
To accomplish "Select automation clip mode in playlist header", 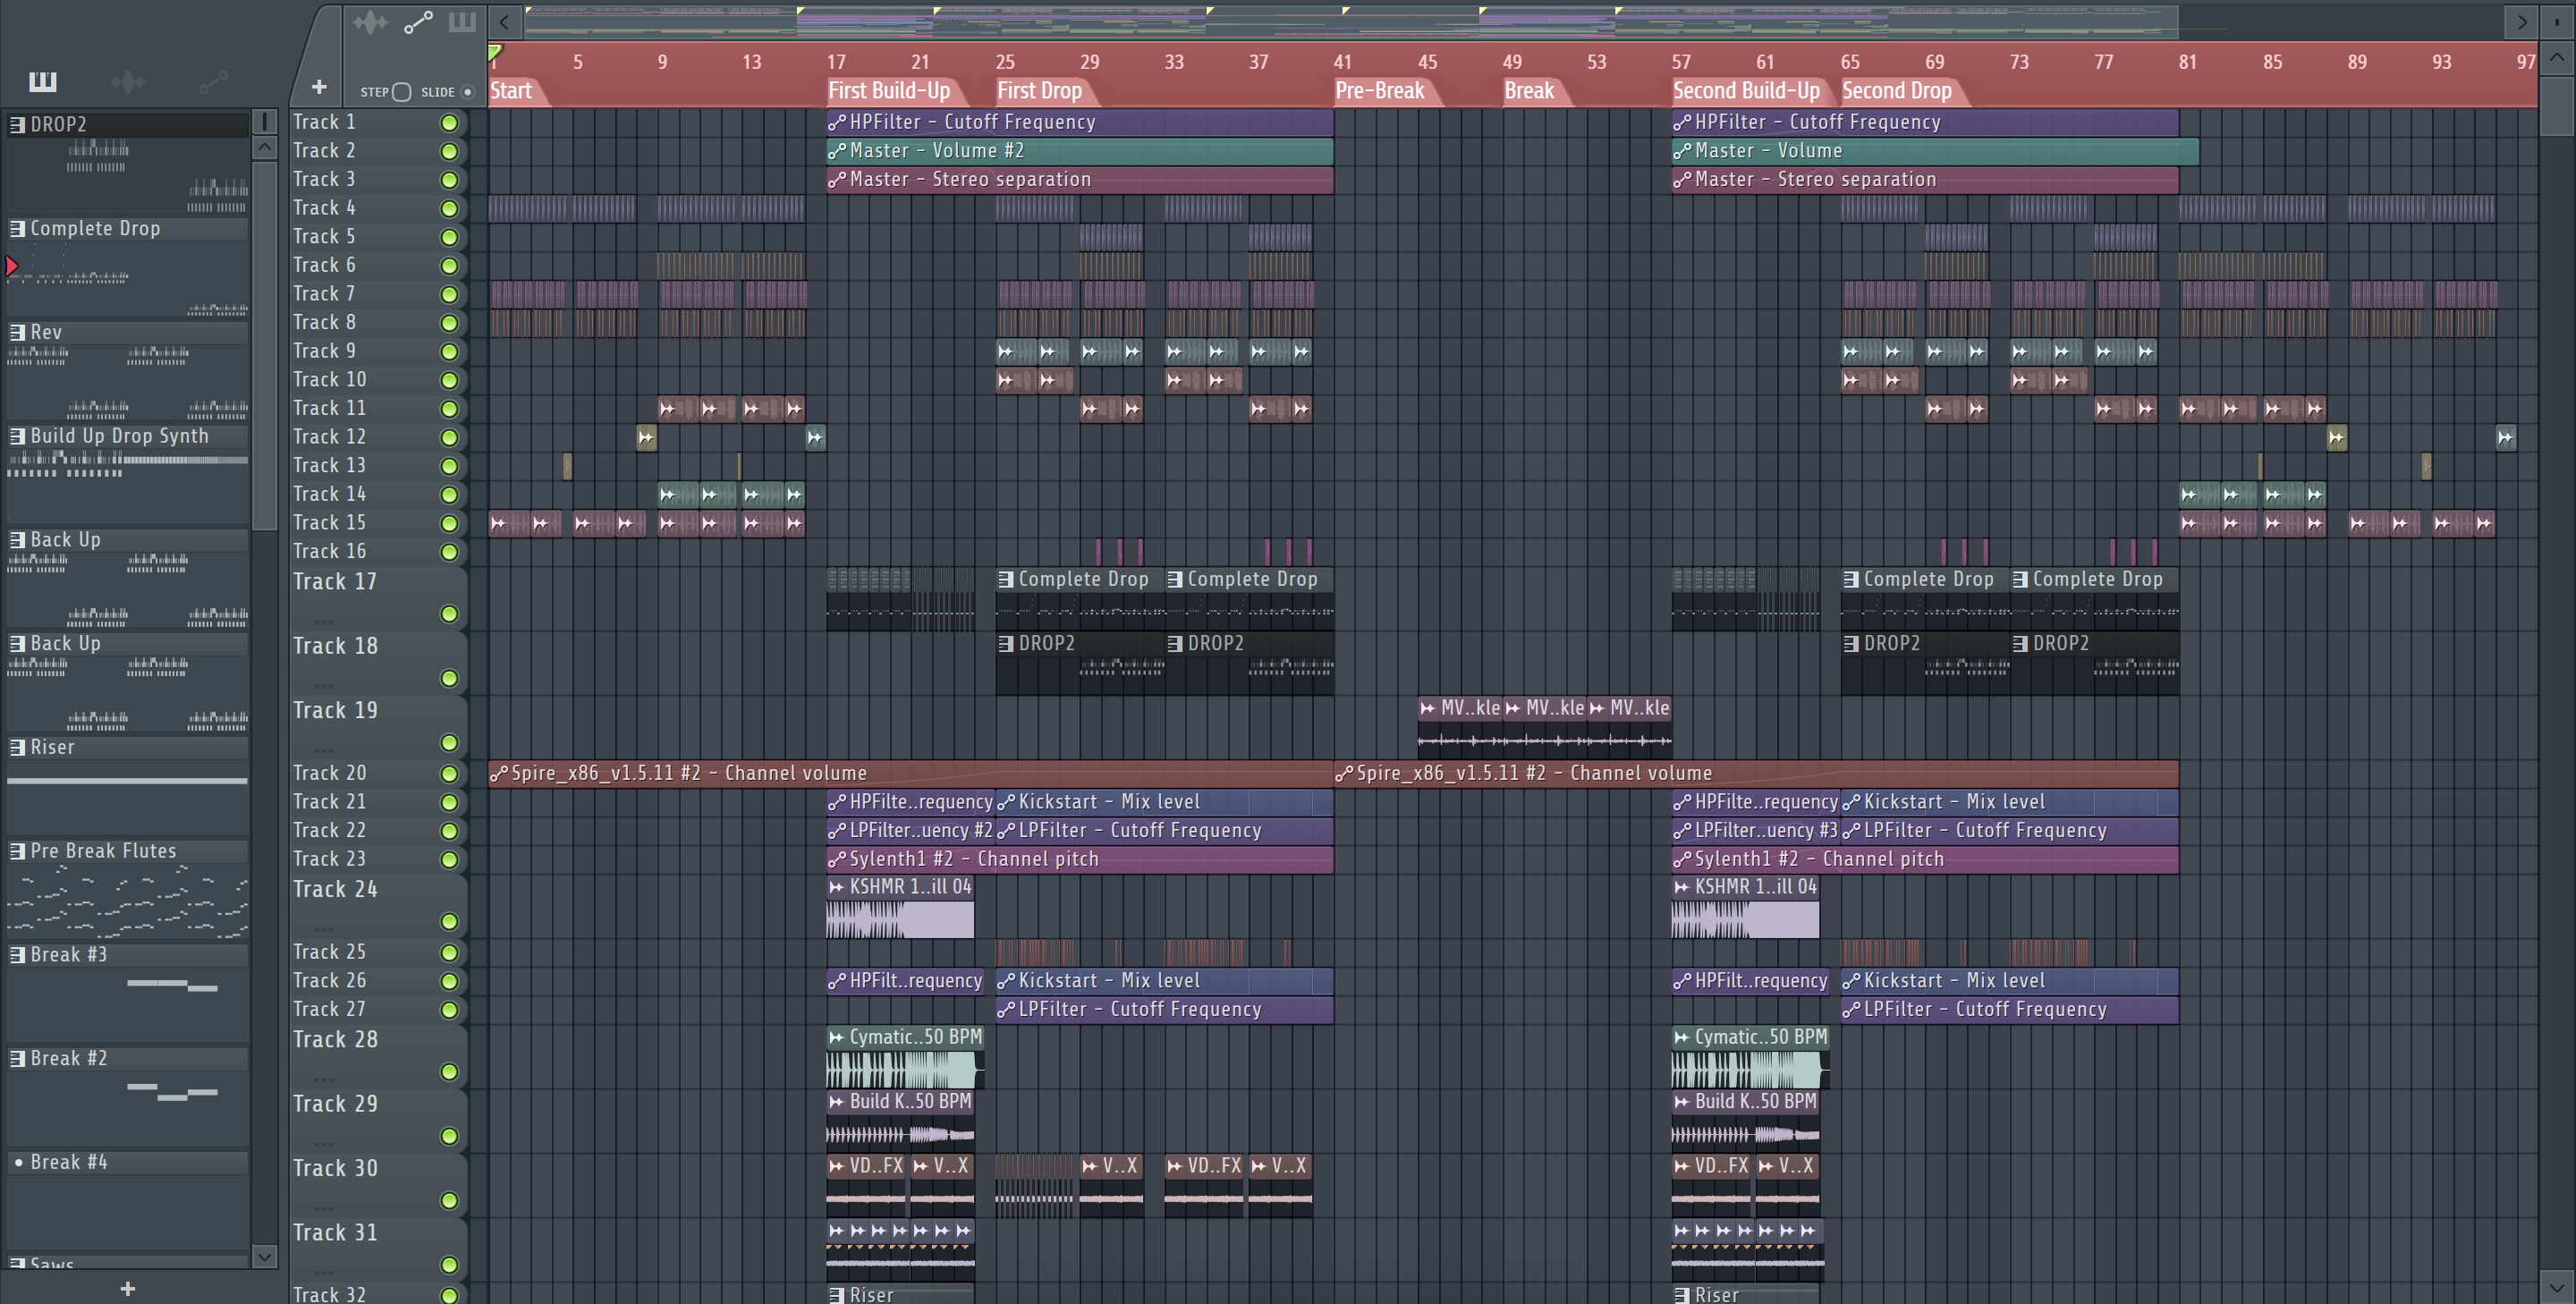I will [x=418, y=22].
